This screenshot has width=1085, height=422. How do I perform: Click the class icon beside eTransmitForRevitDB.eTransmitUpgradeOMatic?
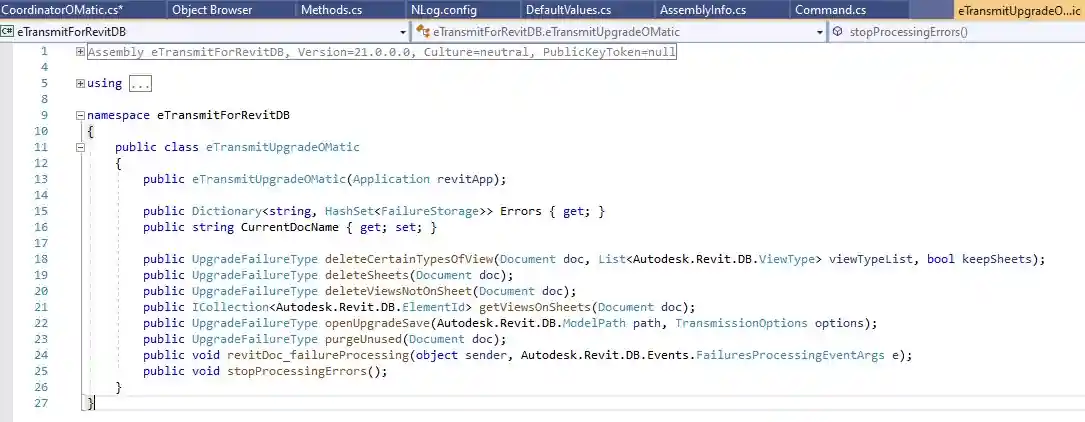(x=423, y=32)
